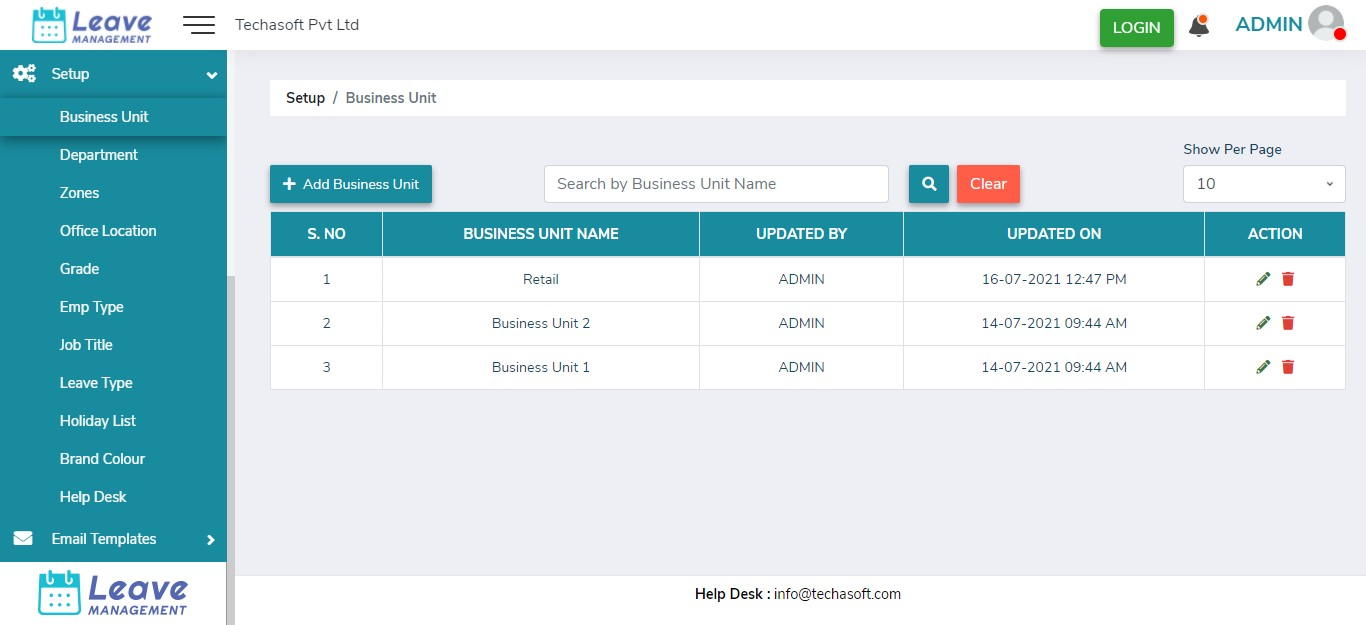Click the admin profile avatar
Viewport: 1366px width, 625px height.
[x=1326, y=24]
